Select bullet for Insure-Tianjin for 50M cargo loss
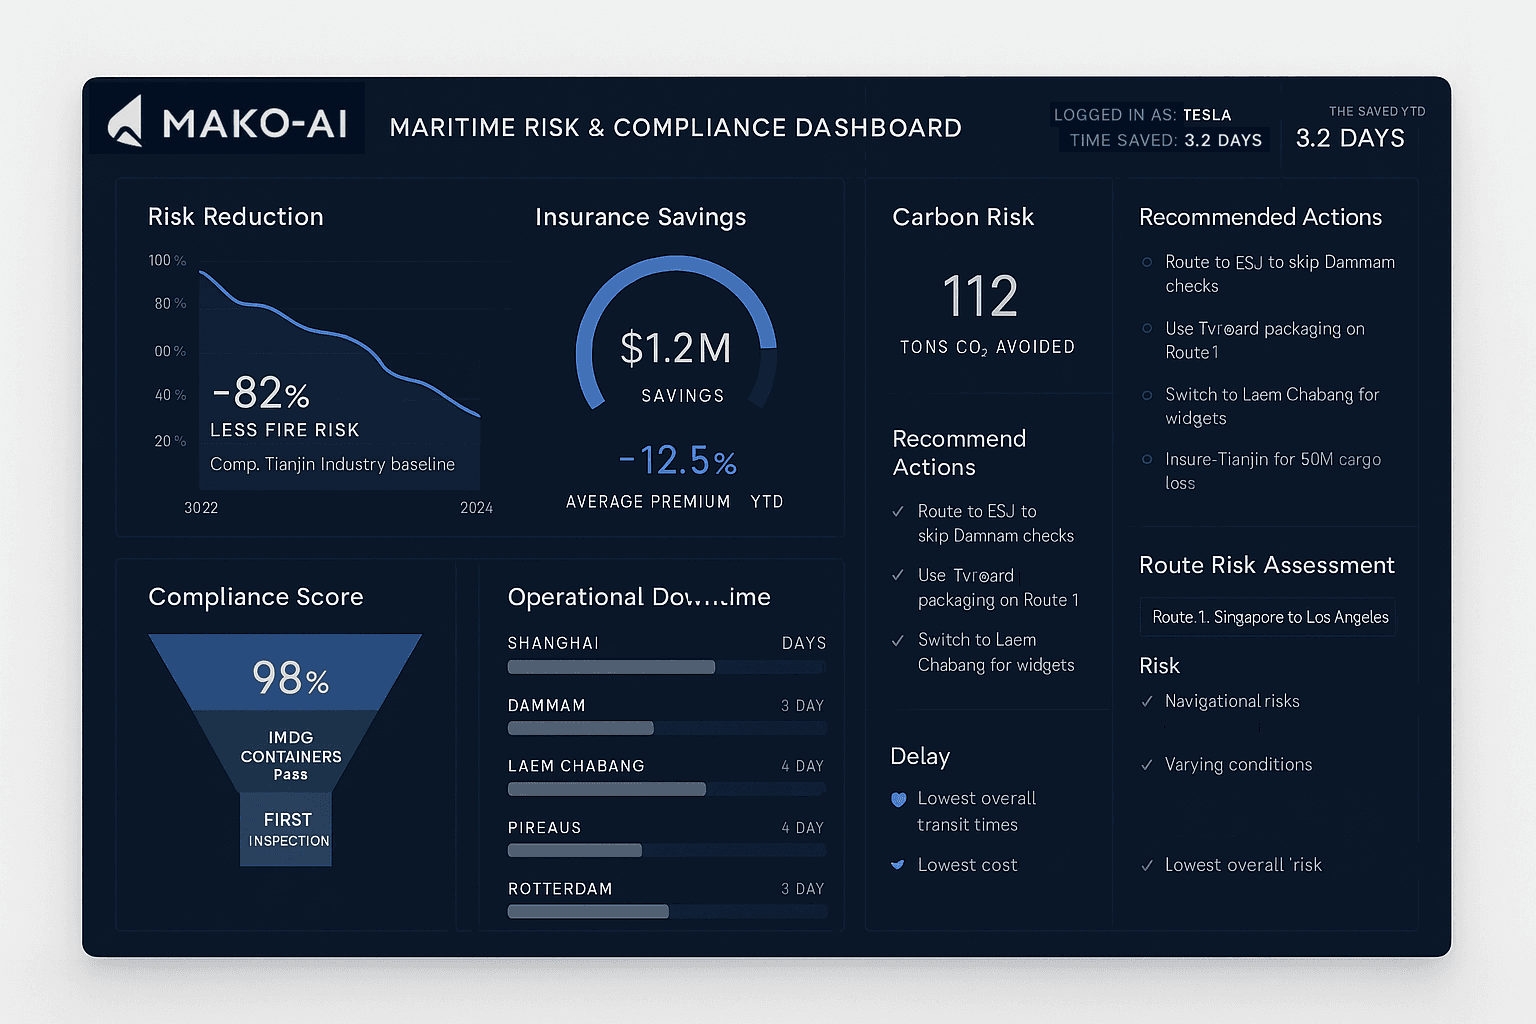 pos(1147,460)
